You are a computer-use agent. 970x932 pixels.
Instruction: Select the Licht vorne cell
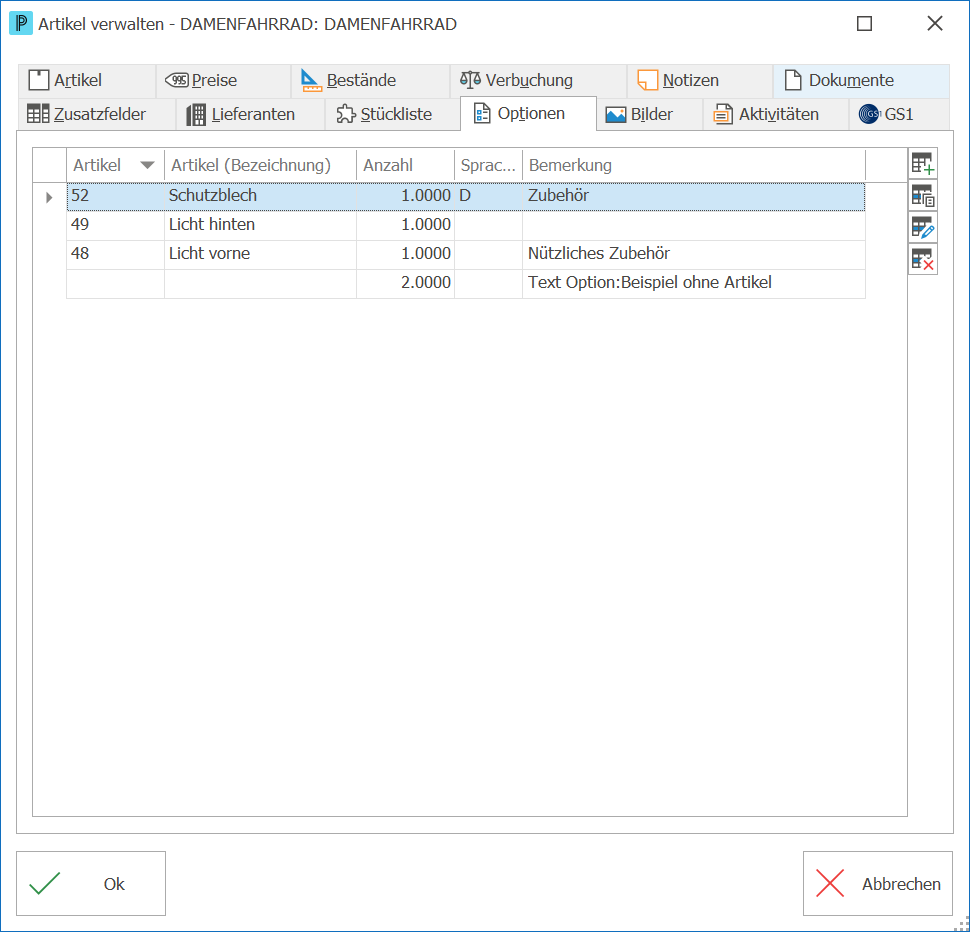click(260, 254)
